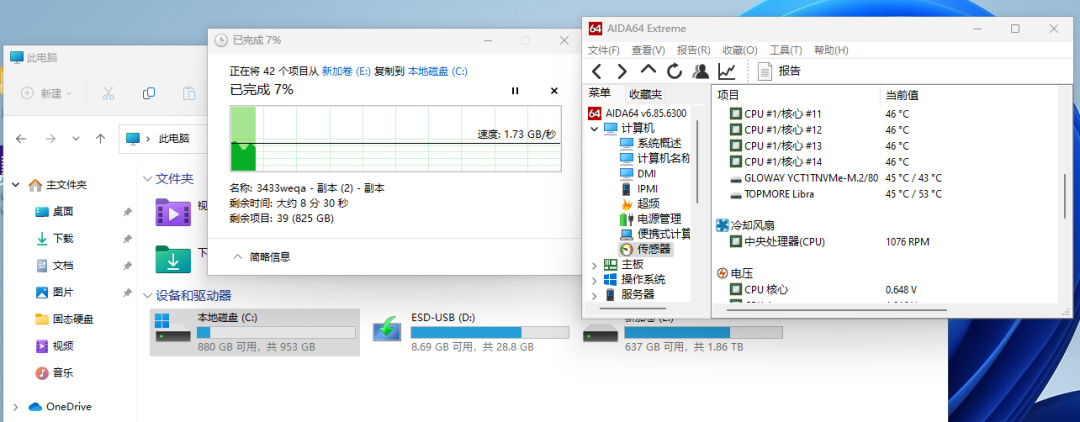This screenshot has width=1080, height=422.
Task: Select DMI in the AIDA64 tree
Action: pyautogui.click(x=638, y=173)
